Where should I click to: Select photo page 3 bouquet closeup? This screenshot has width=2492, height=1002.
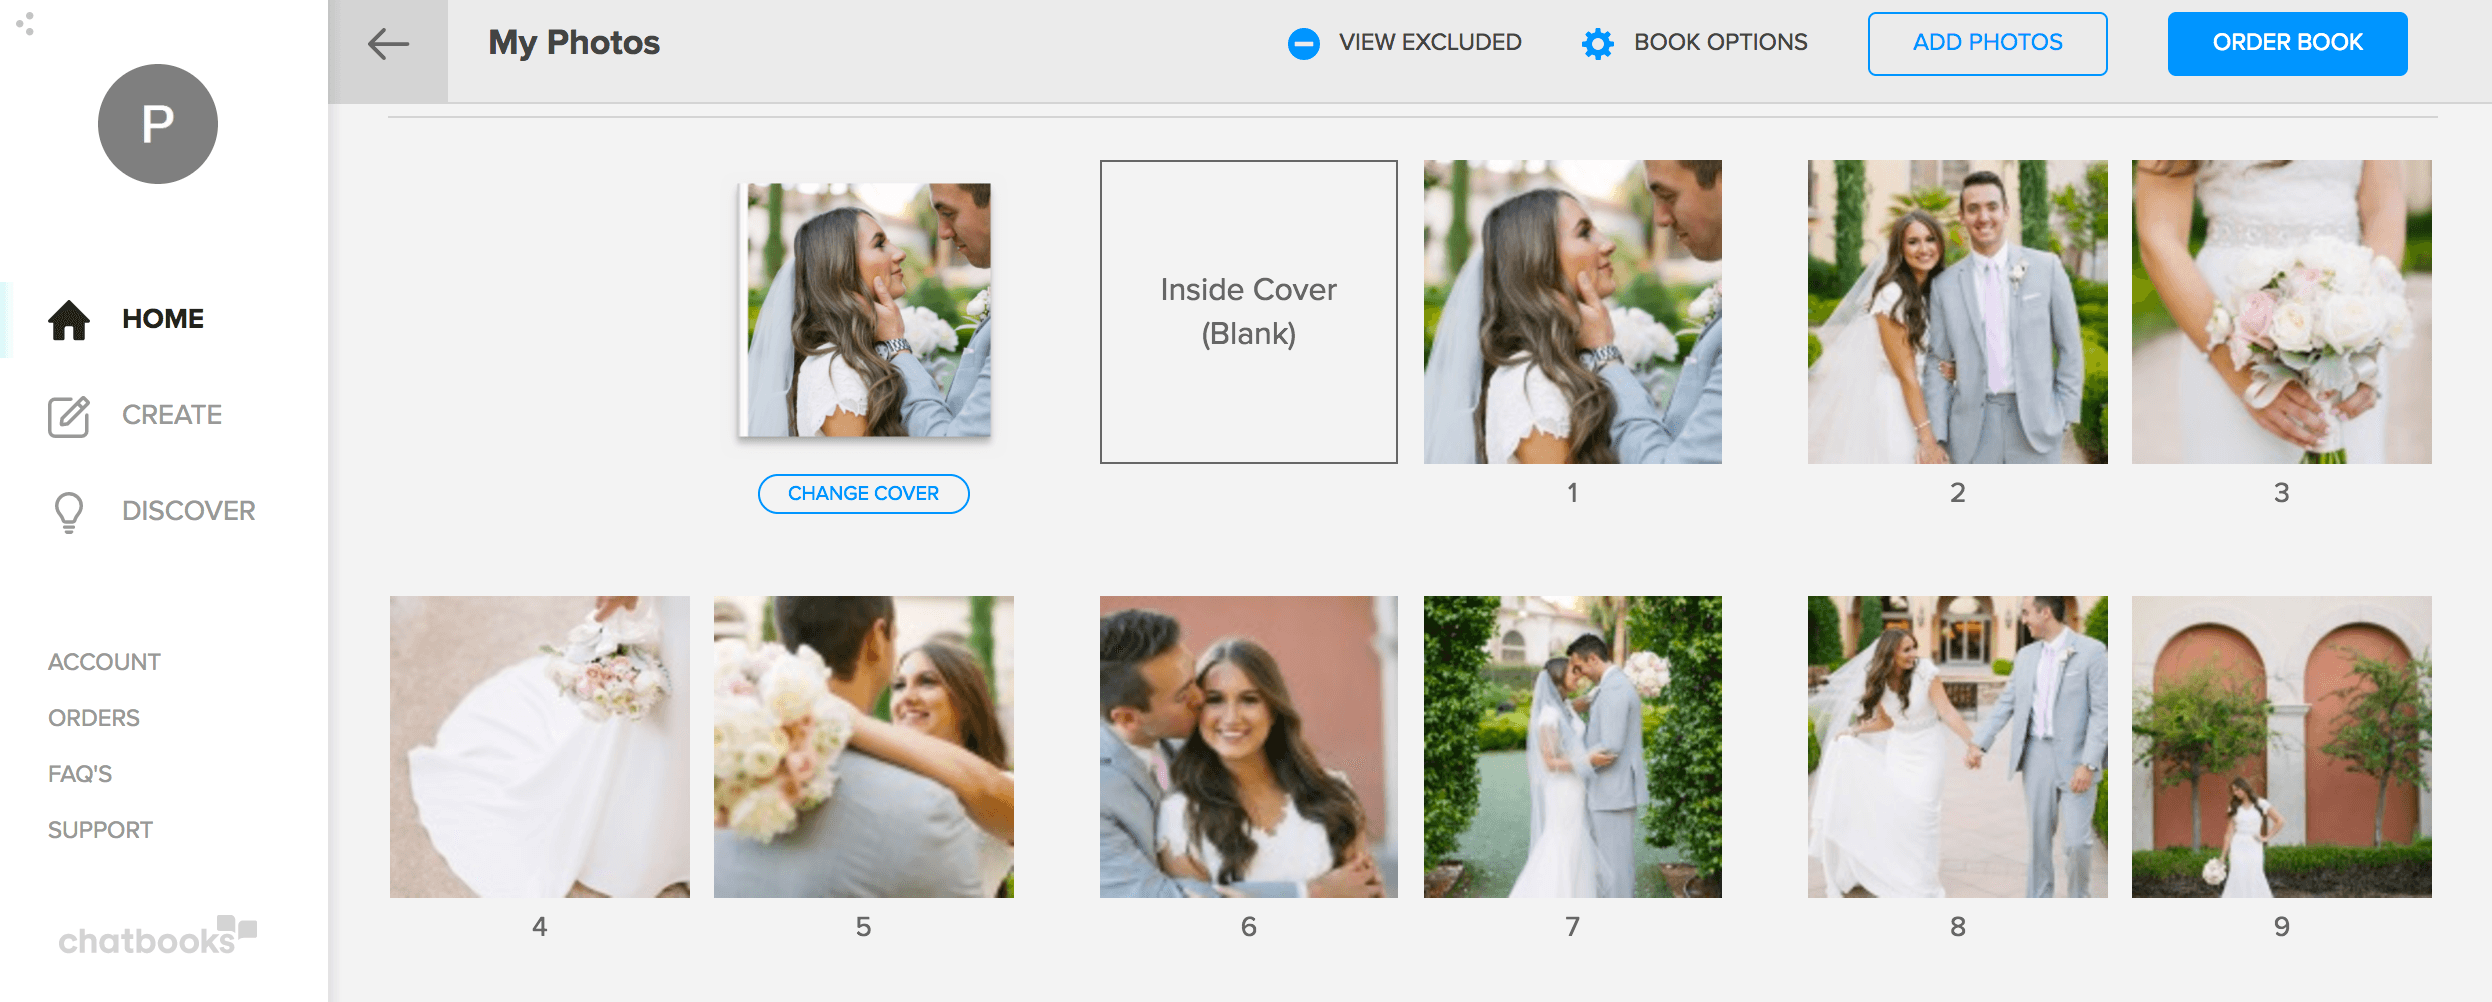[x=2281, y=312]
